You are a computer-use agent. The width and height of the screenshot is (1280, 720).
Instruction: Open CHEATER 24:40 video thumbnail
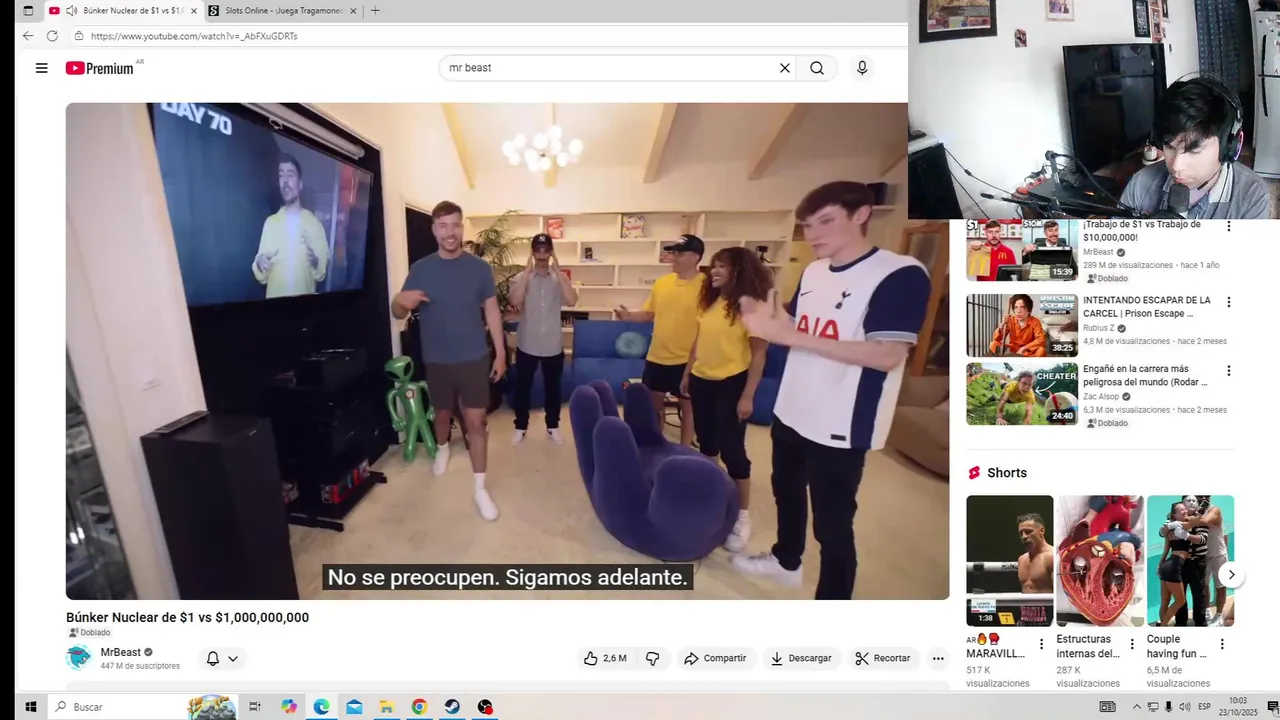(x=1022, y=394)
